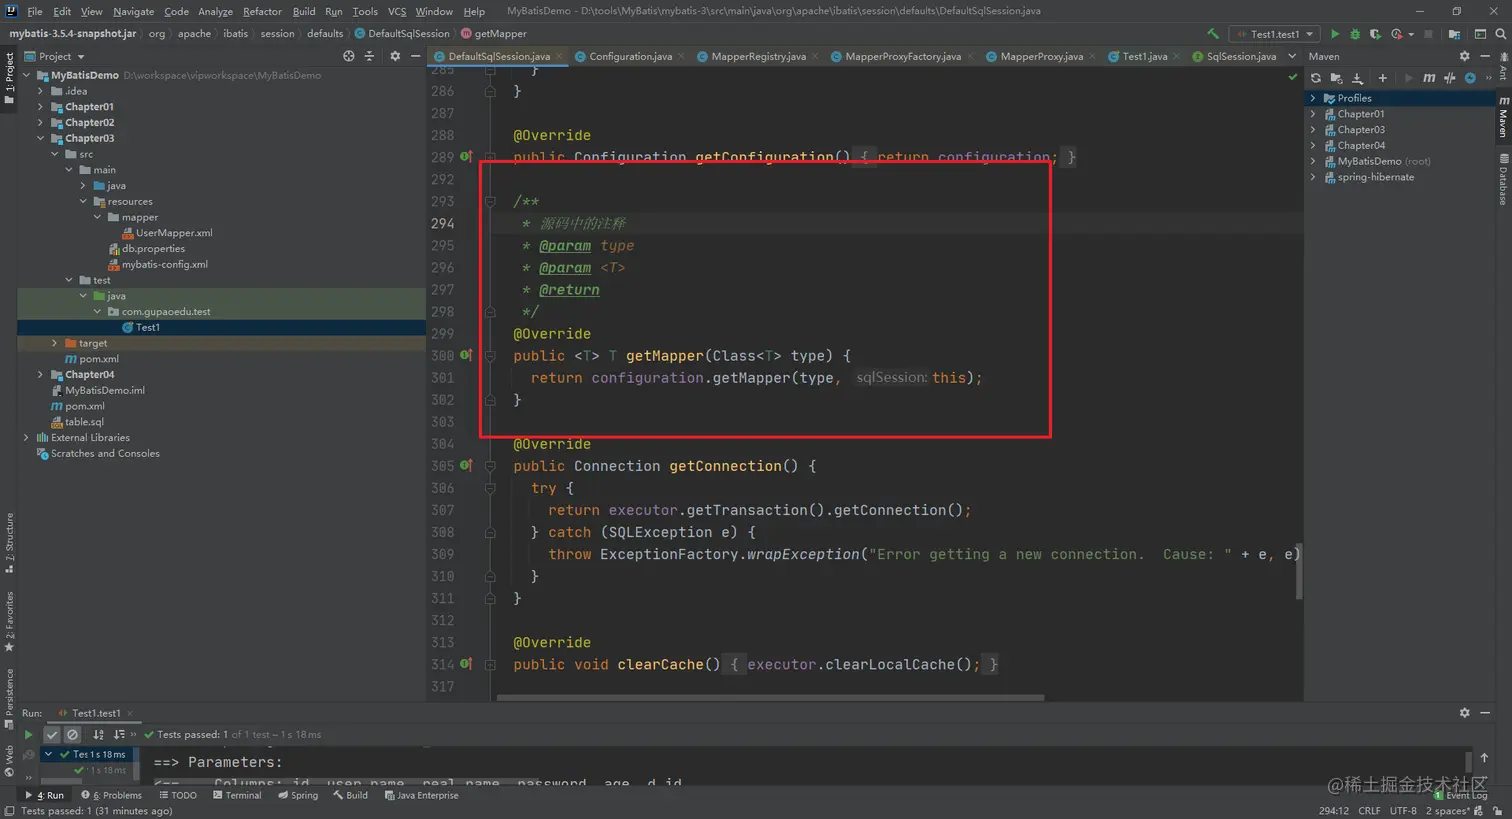This screenshot has width=1512, height=819.
Task: Expand External Libraries node
Action: click(x=26, y=437)
